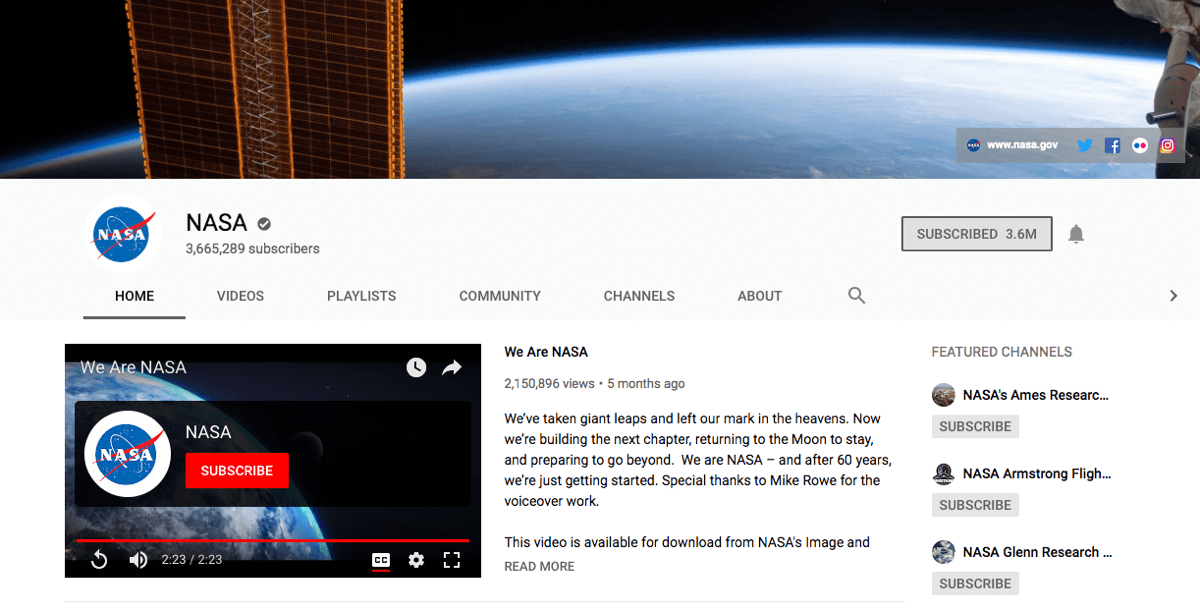Open NASA Armstrong Flight featured channel
The height and width of the screenshot is (612, 1200).
(x=1037, y=474)
